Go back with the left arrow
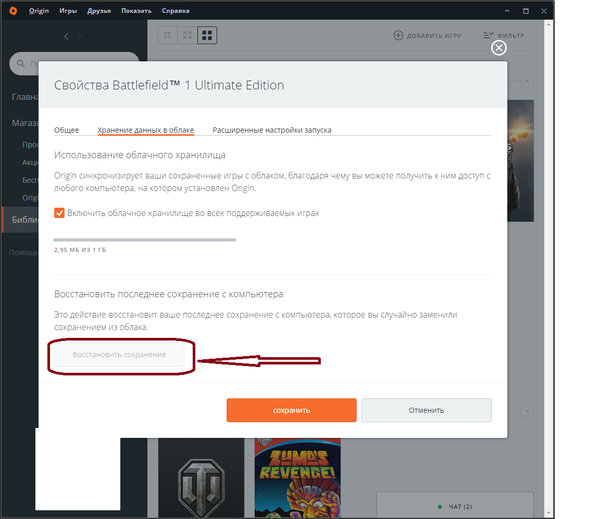 click(x=66, y=36)
